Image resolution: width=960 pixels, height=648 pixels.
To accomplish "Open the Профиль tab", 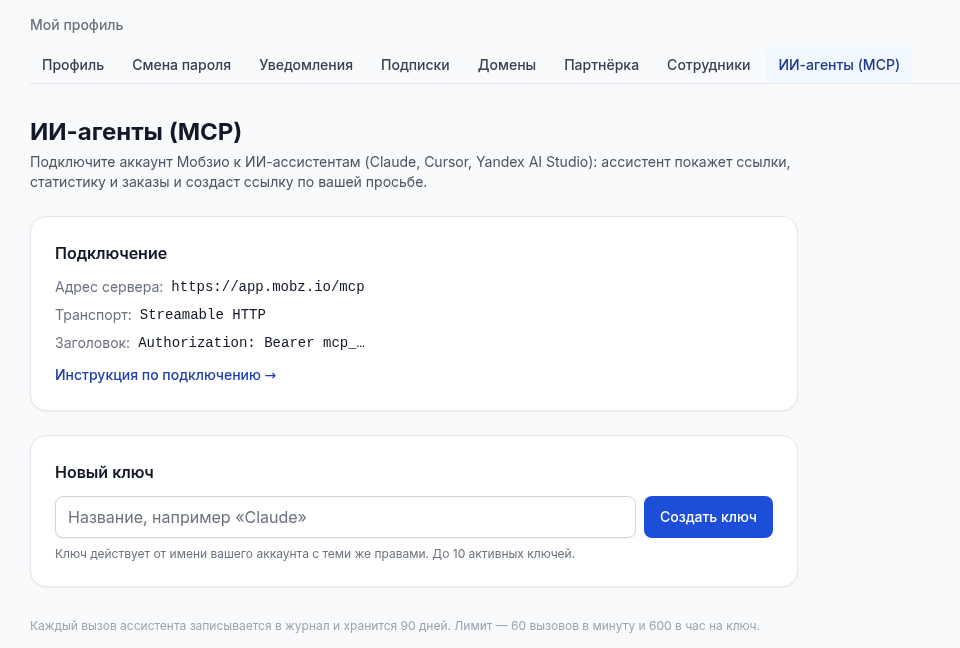I will [73, 65].
